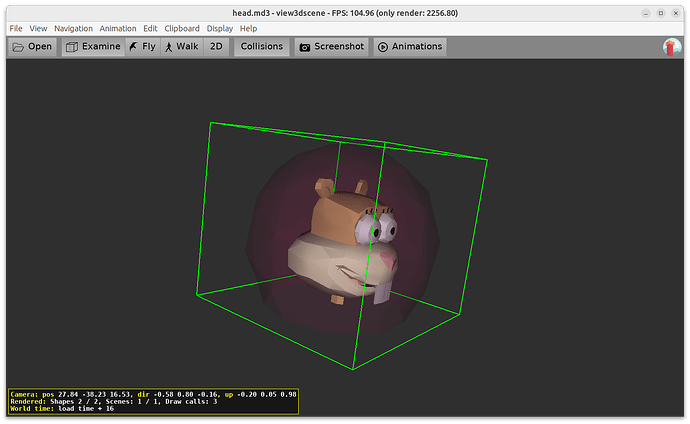Switch to Examine navigation mode
The image size is (690, 424).
click(93, 47)
